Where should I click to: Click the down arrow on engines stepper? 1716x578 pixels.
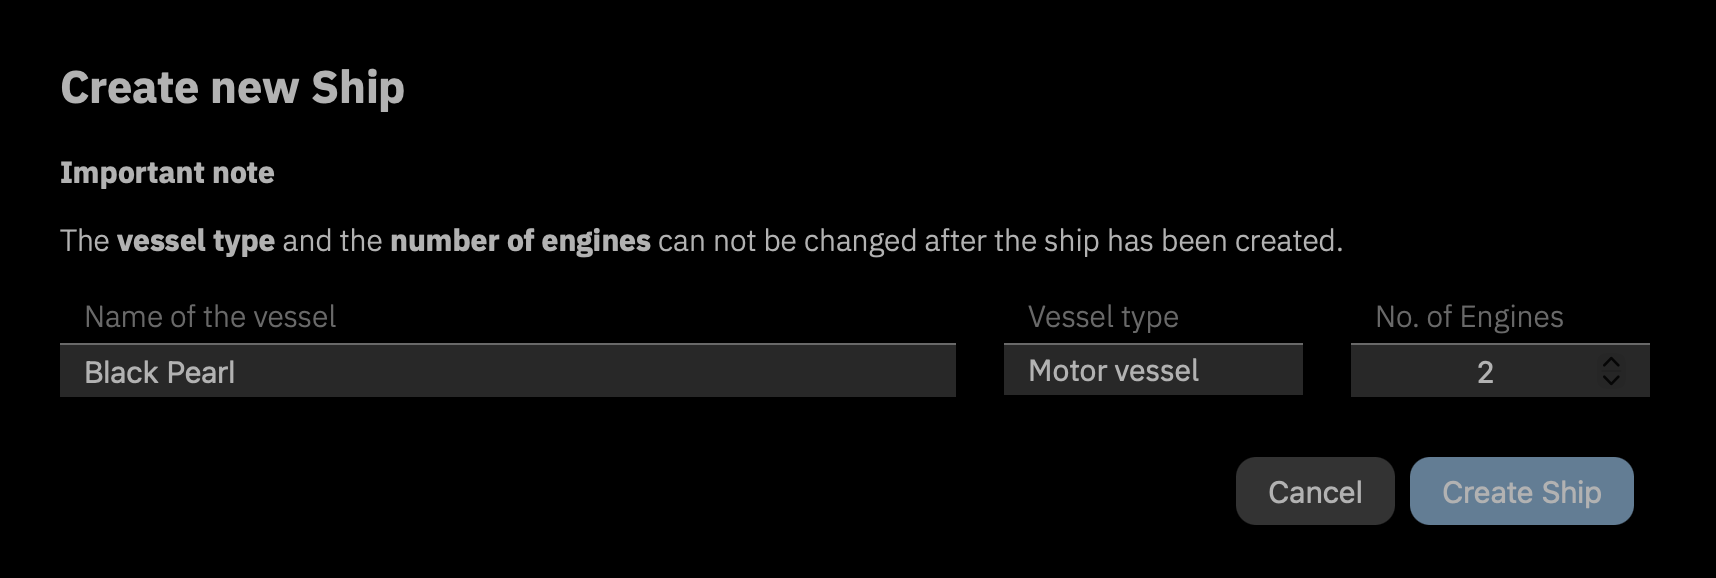pyautogui.click(x=1610, y=380)
